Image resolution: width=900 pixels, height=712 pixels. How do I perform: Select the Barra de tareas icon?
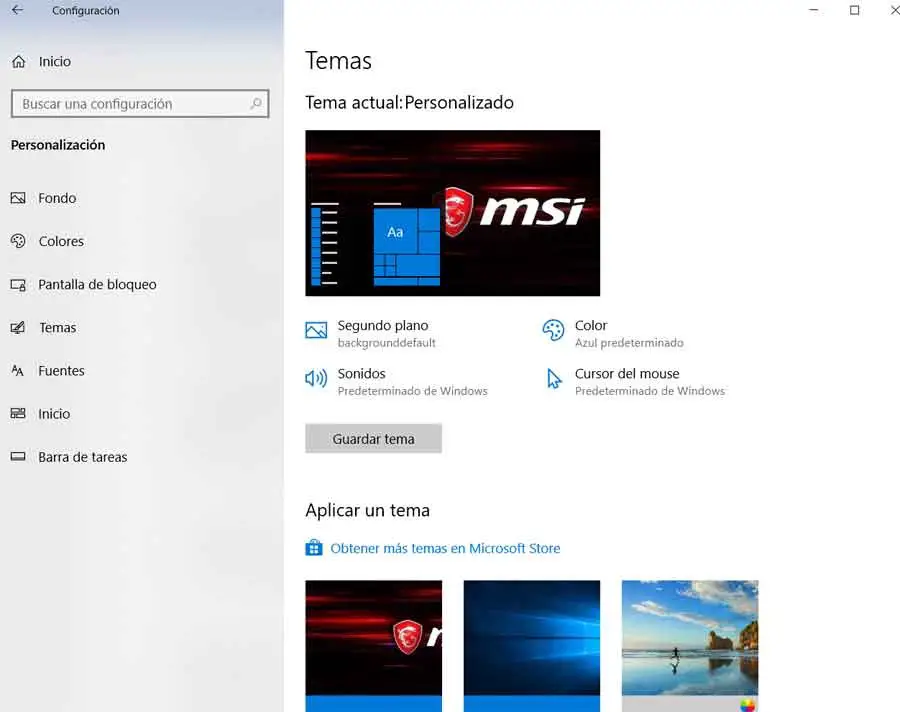pos(18,456)
